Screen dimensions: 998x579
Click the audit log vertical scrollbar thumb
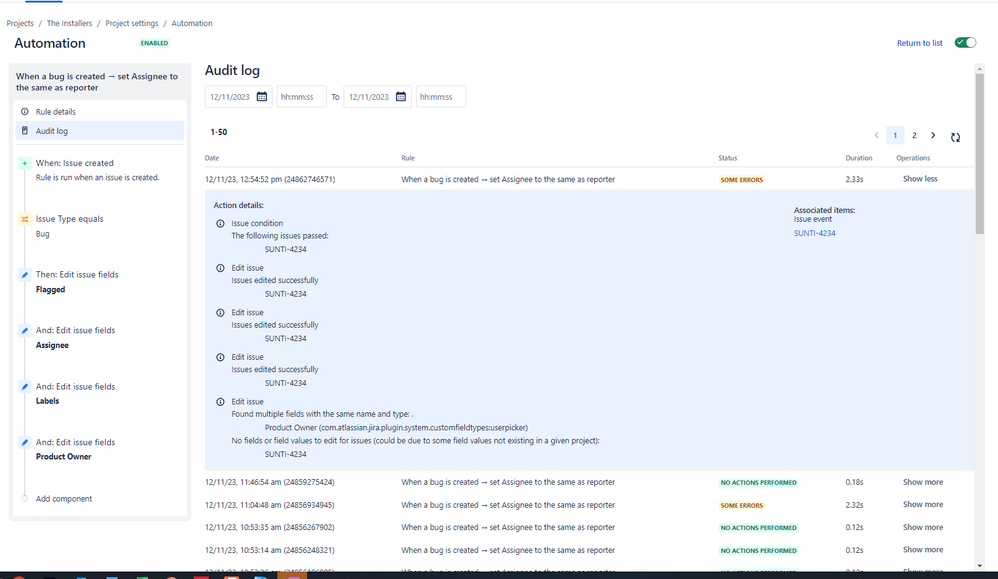point(979,153)
